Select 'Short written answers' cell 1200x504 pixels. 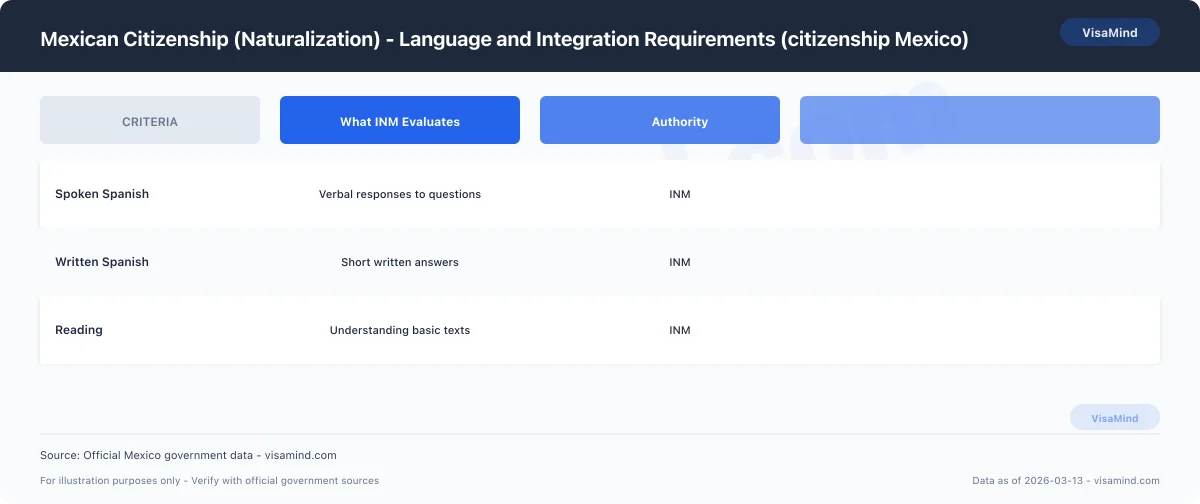(x=400, y=262)
